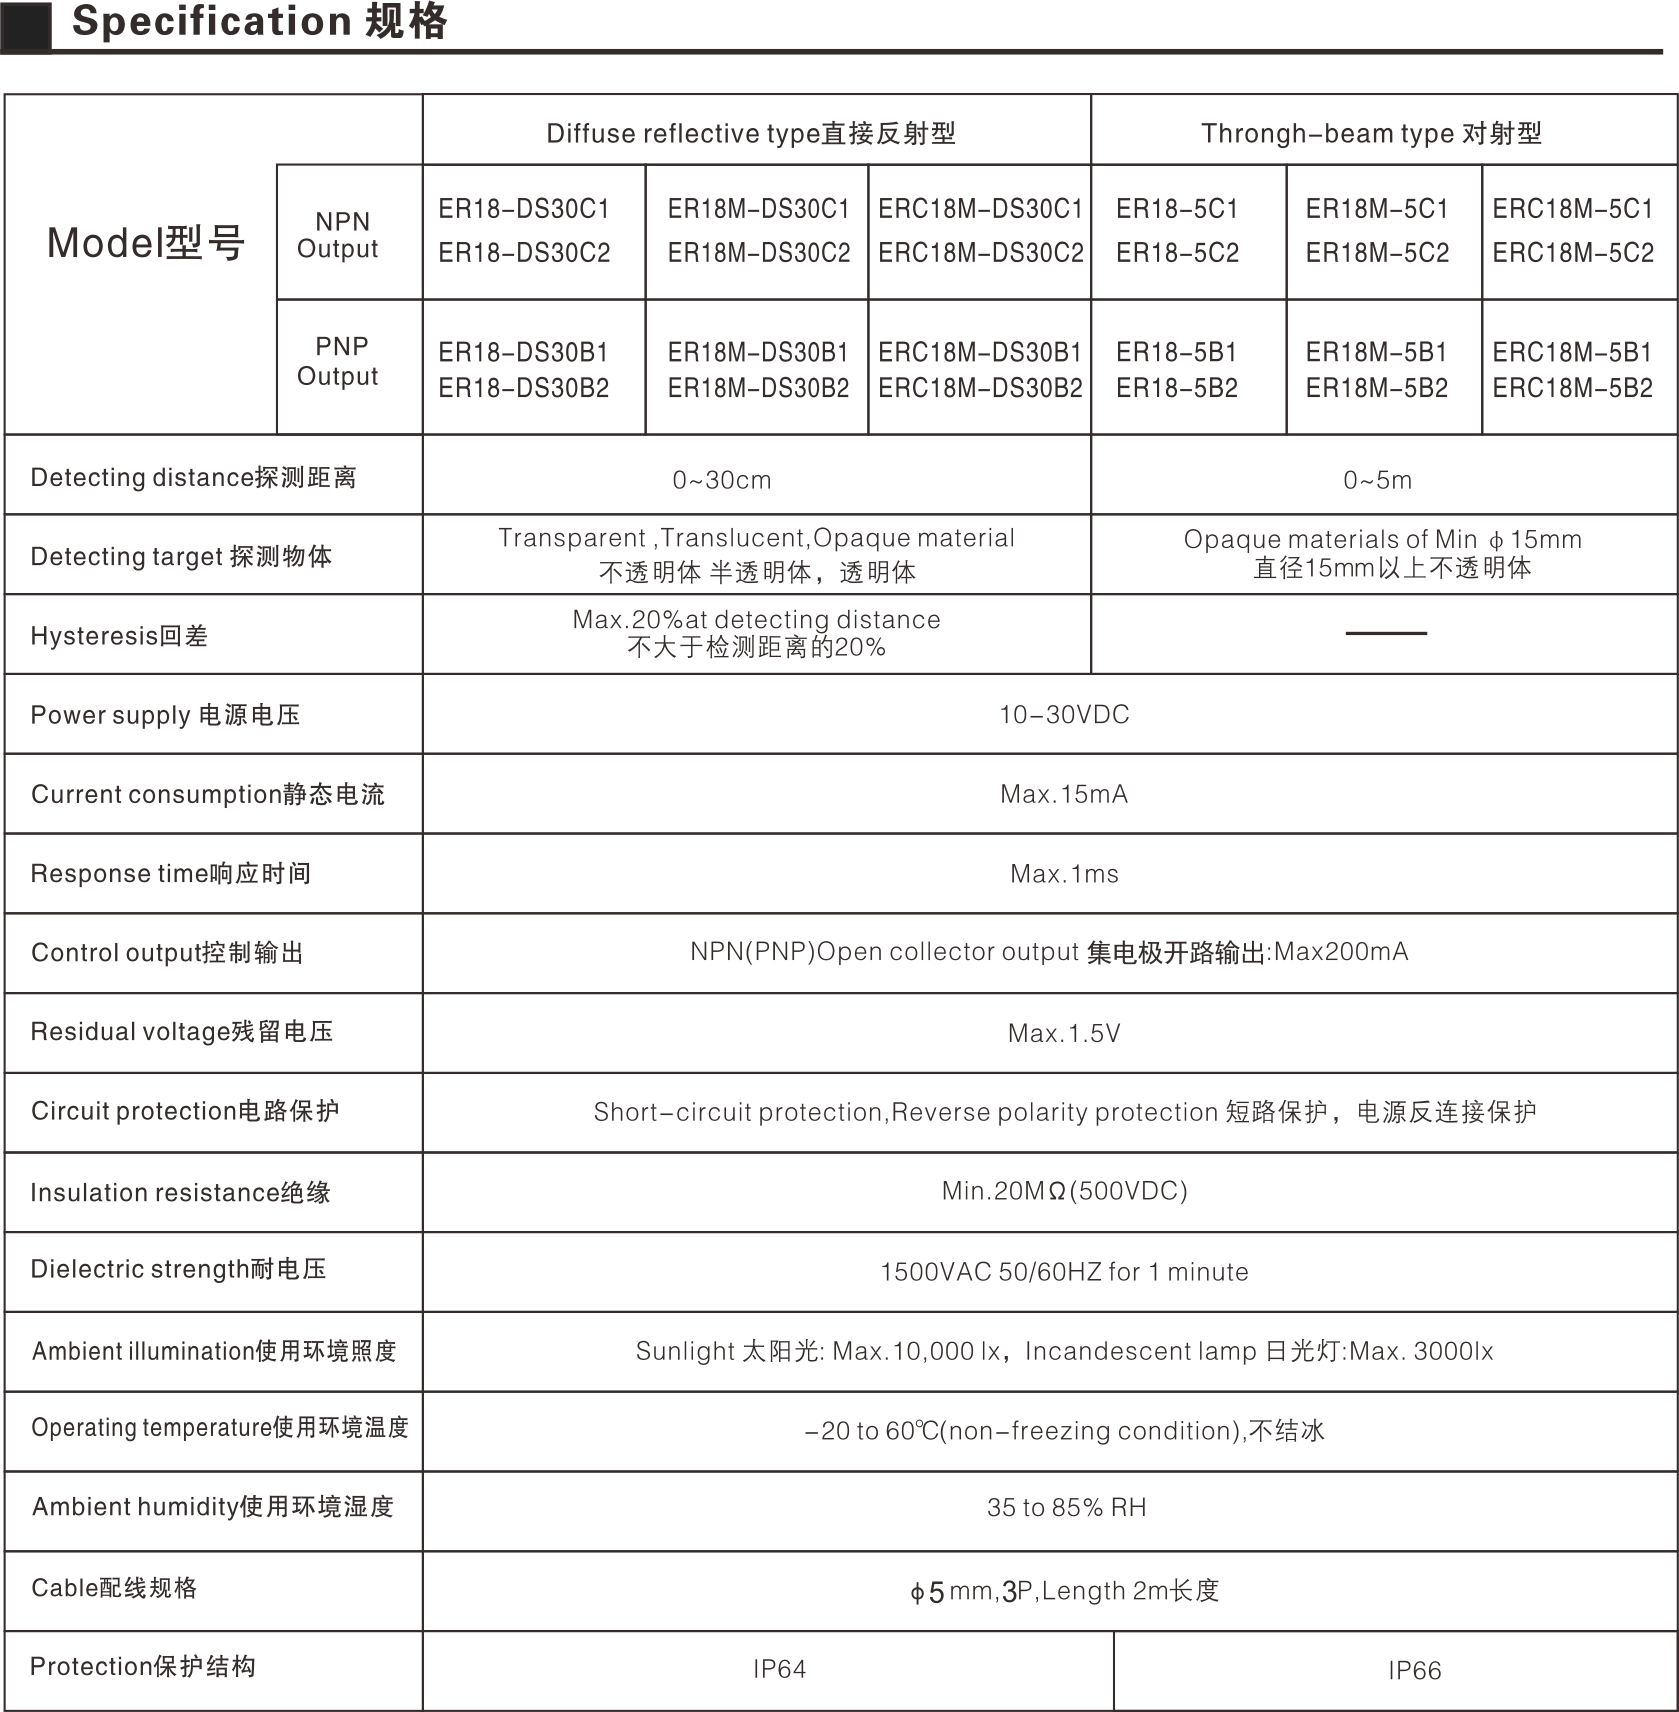Select 'Insulation resistance绝缘' row label

click(x=180, y=1192)
